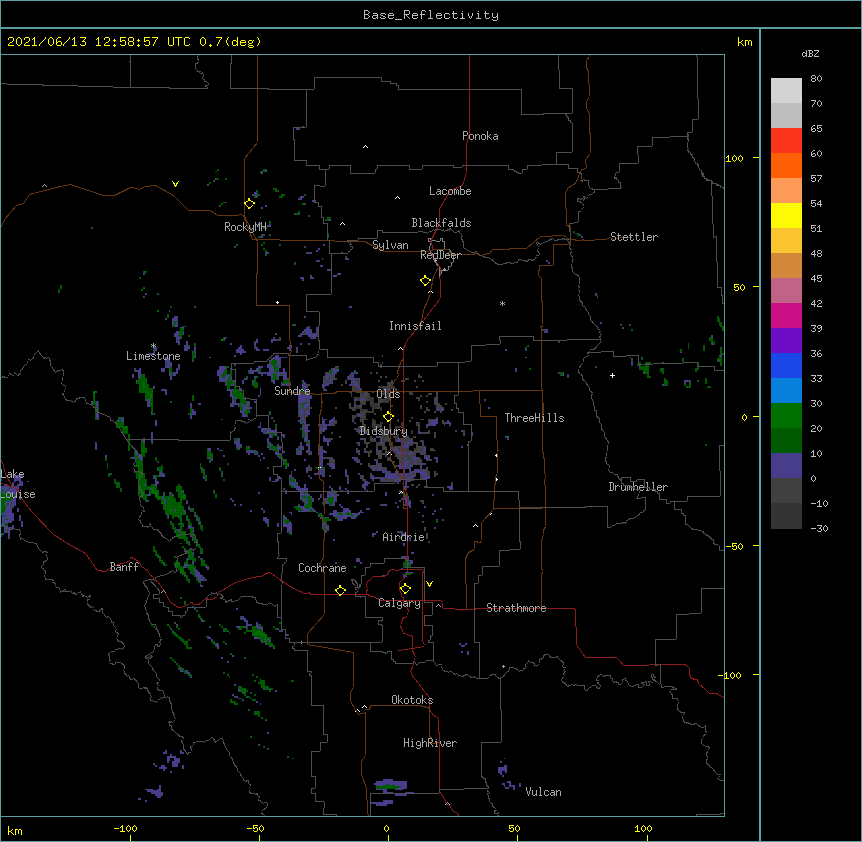Click the Cochrane town label
This screenshot has height=842, width=862.
coord(322,568)
